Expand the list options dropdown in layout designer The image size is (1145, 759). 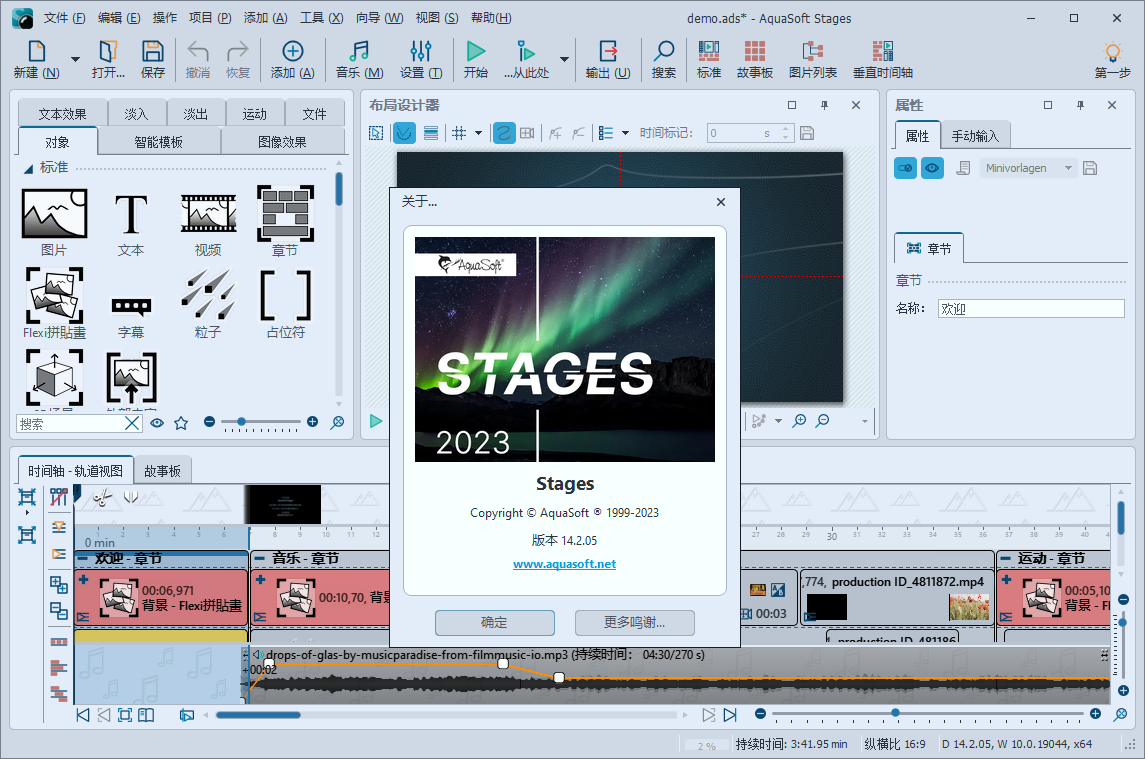click(x=625, y=133)
